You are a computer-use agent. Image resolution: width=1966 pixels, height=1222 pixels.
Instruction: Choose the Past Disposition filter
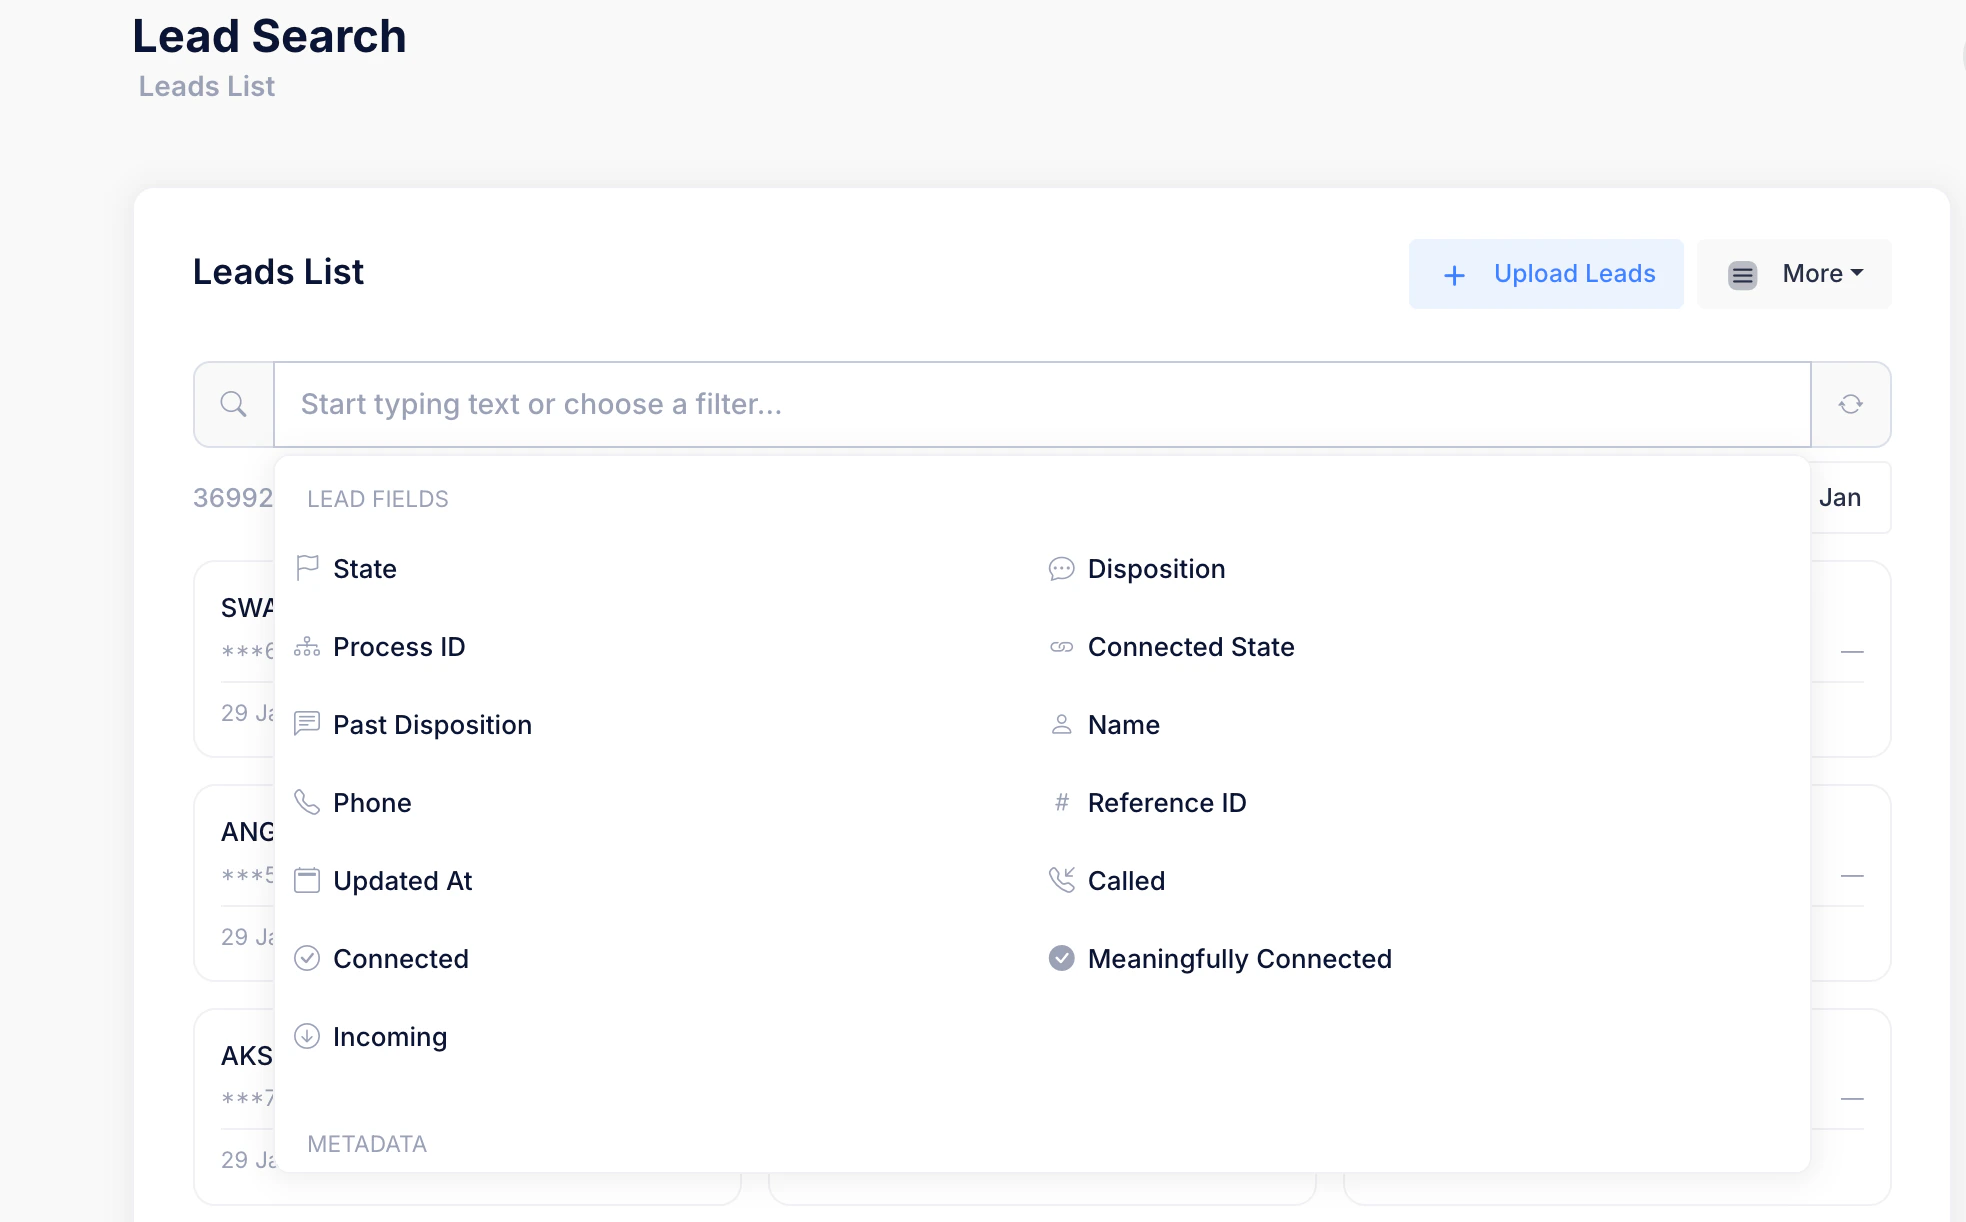click(x=432, y=725)
